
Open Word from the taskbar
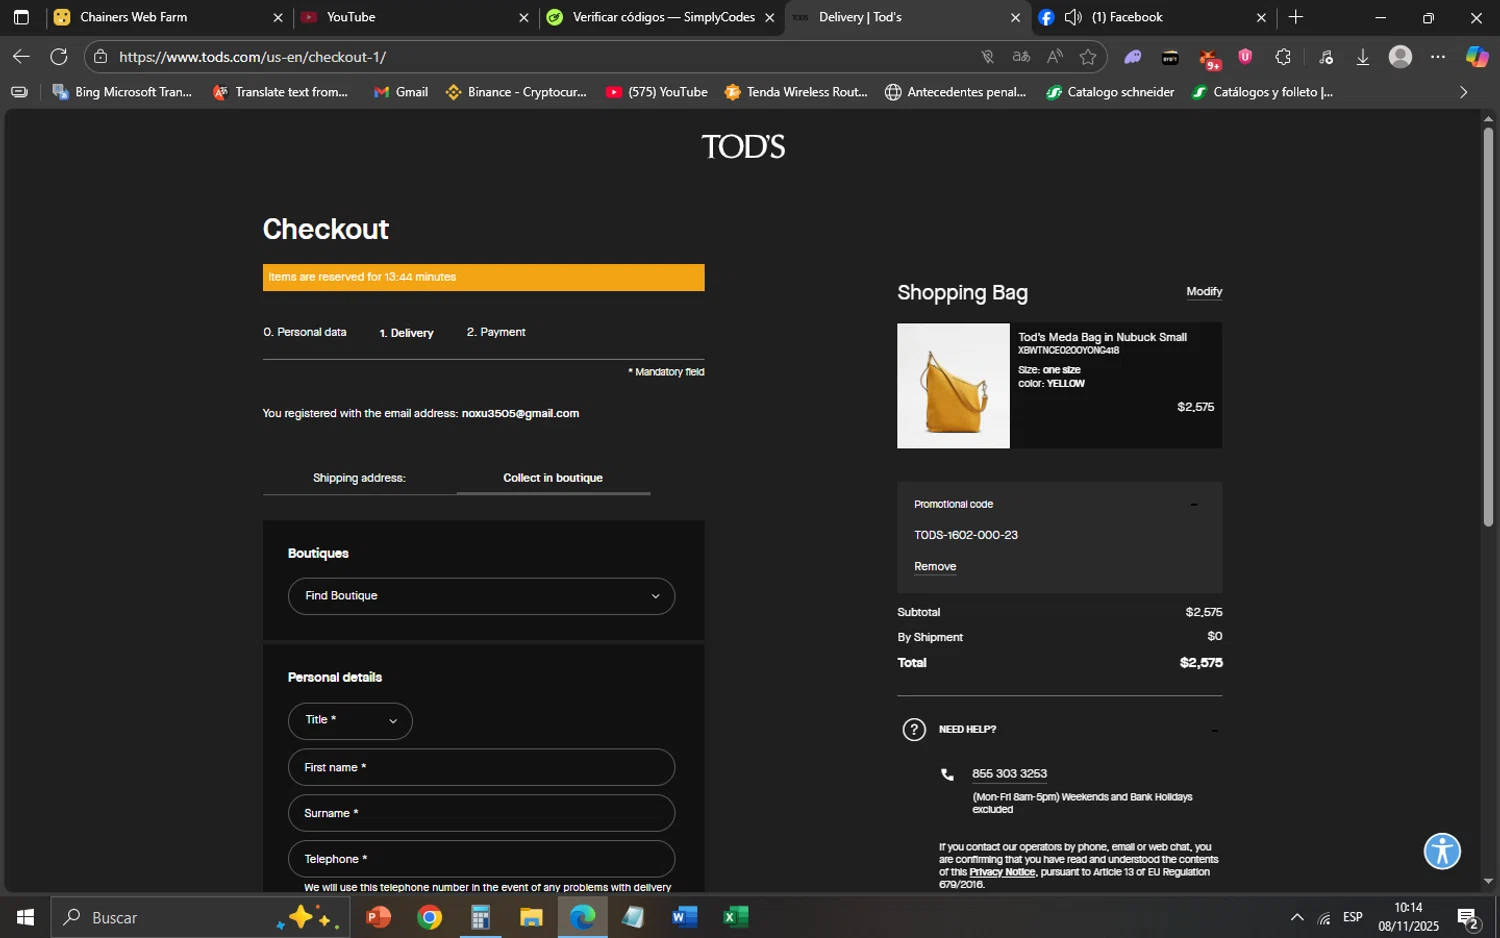pyautogui.click(x=685, y=917)
